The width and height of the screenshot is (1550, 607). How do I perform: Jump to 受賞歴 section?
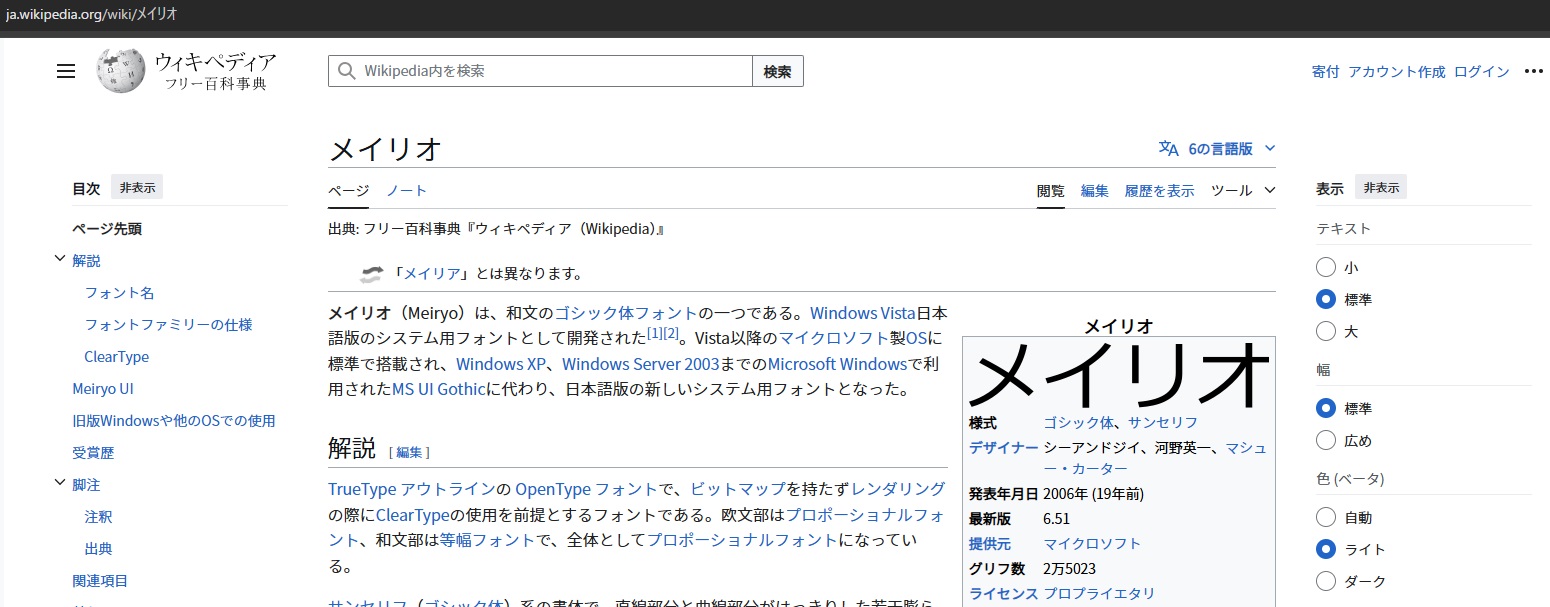pos(93,452)
